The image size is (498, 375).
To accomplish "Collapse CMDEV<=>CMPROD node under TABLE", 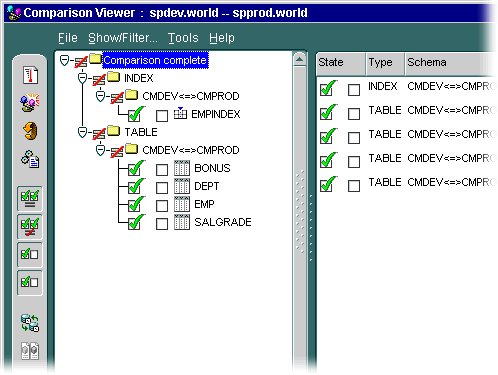I will (100, 150).
